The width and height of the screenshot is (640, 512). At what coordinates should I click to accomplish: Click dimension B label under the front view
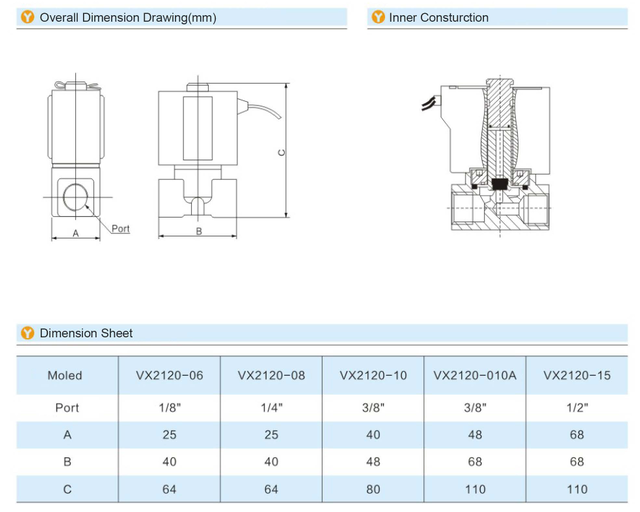click(x=199, y=231)
